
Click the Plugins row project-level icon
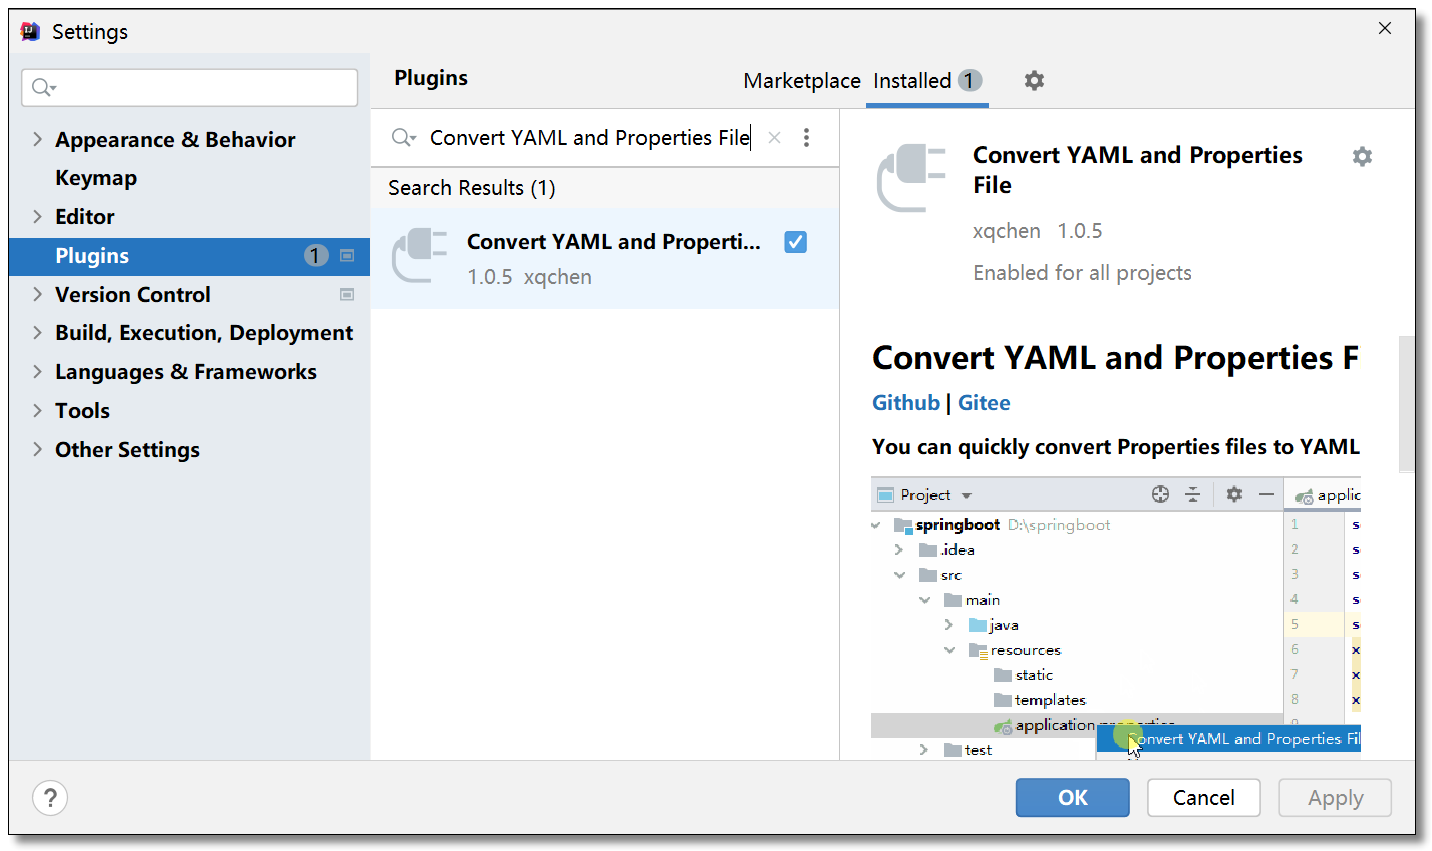pyautogui.click(x=347, y=256)
